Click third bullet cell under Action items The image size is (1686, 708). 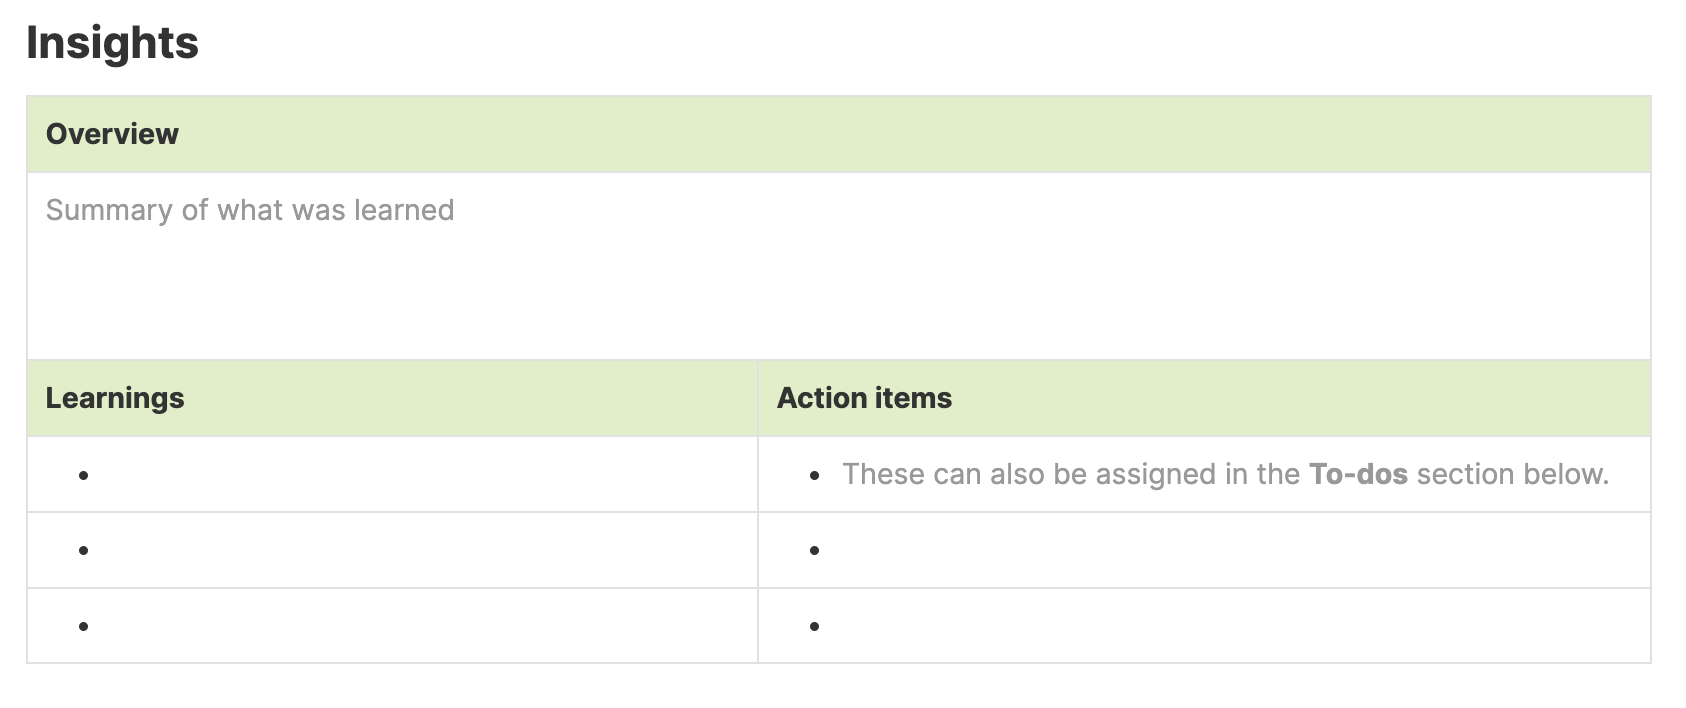1204,626
